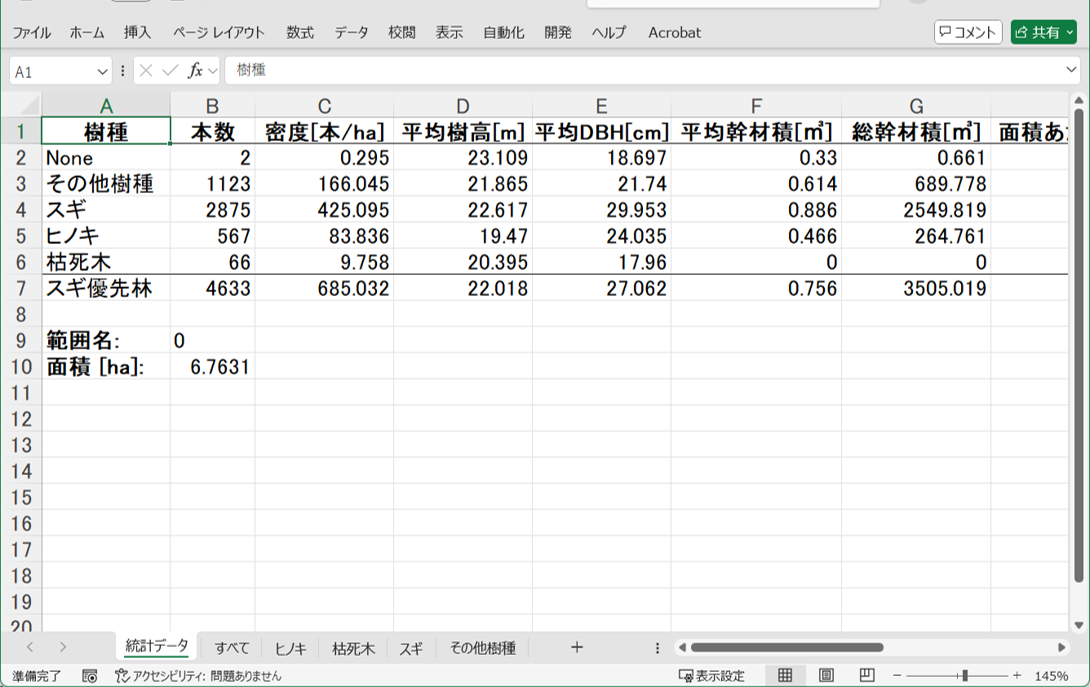Viewport: 1090px width, 687px height.
Task: Select the スギ sheet tab
Action: [411, 648]
